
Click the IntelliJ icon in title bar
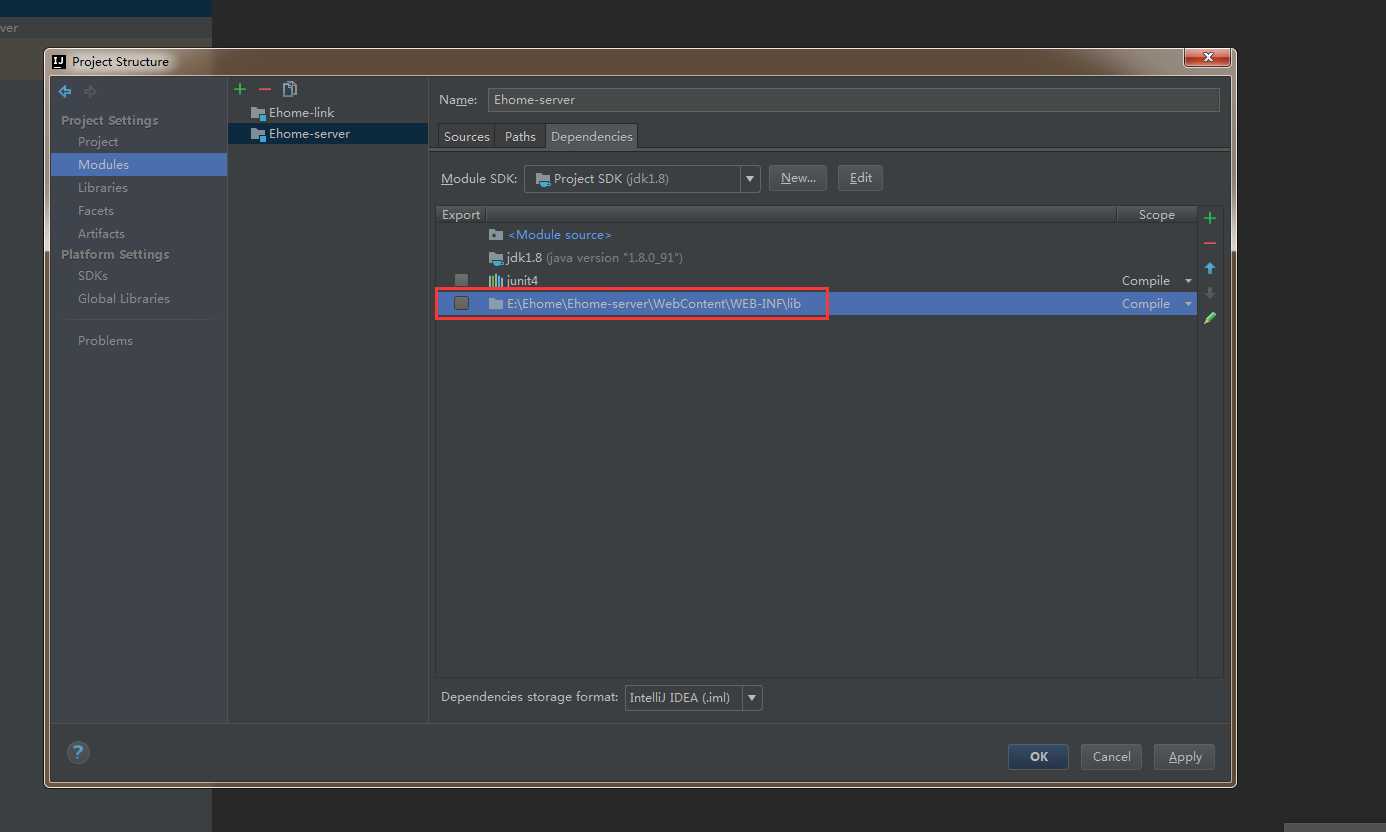click(59, 61)
